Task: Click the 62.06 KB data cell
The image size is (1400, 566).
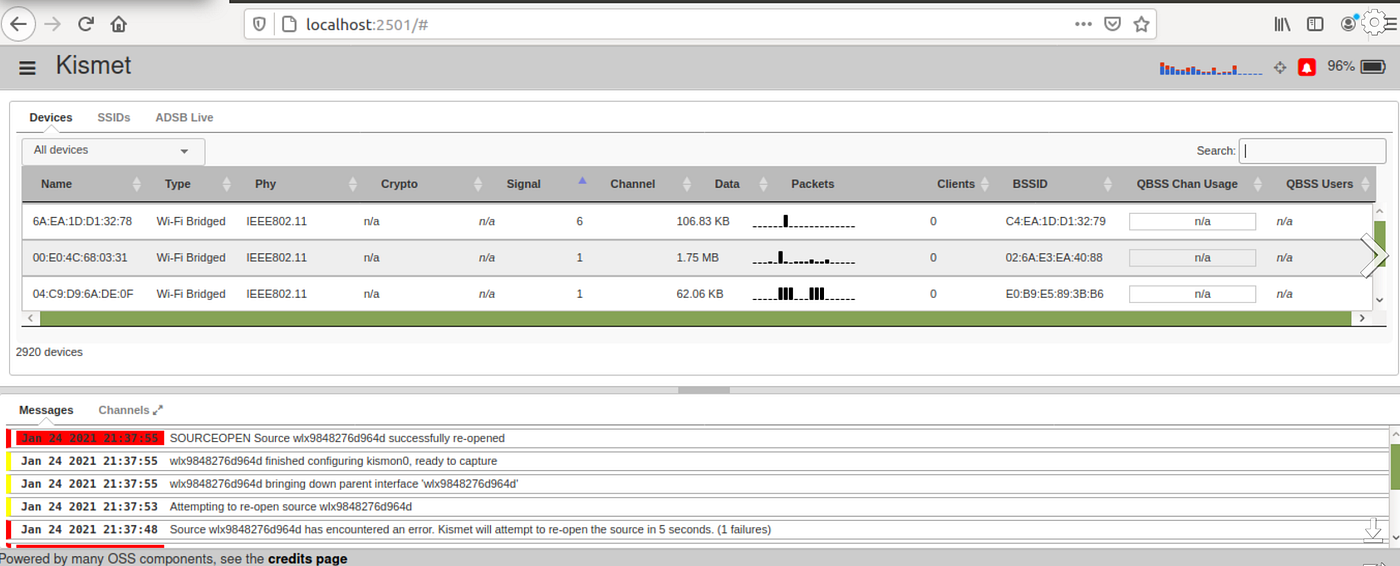Action: point(700,294)
